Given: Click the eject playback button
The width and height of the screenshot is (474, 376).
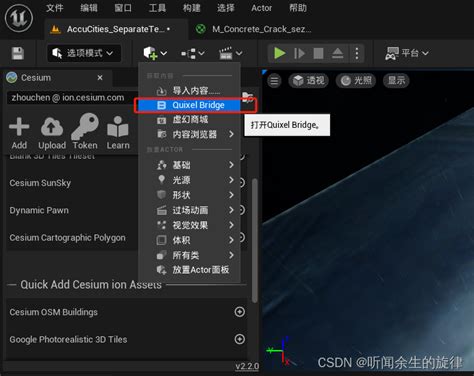Looking at the screenshot, I should (337, 53).
